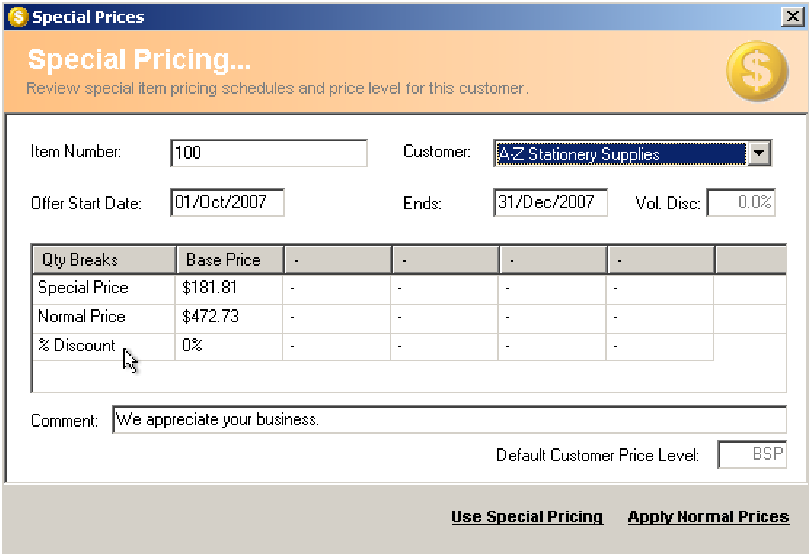This screenshot has width=810, height=557.
Task: Click the Ends date field
Action: click(550, 202)
